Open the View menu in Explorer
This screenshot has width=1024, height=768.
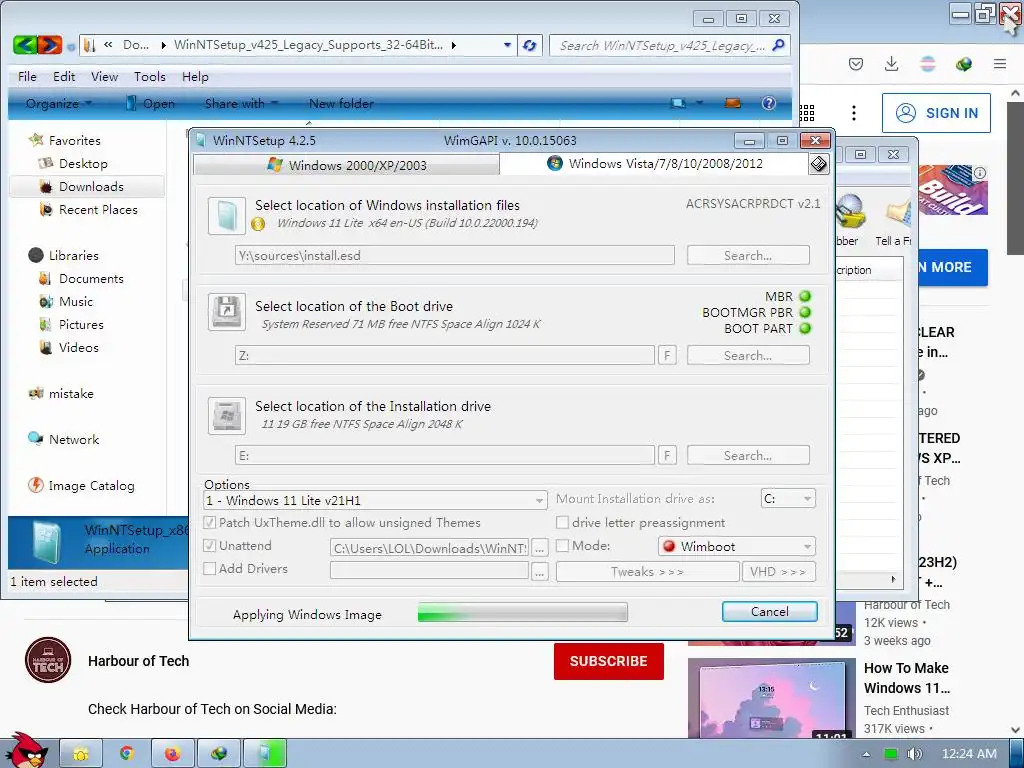click(104, 76)
